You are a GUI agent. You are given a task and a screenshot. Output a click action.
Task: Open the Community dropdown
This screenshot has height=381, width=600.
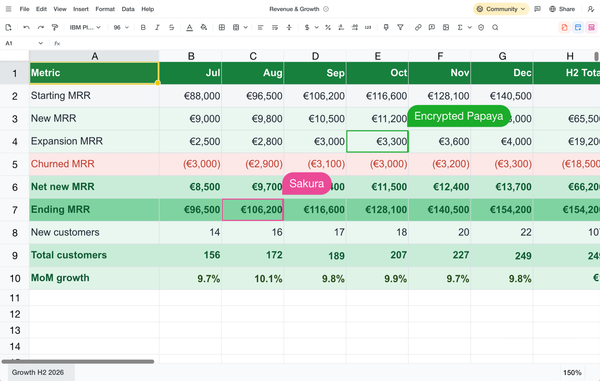coord(501,9)
